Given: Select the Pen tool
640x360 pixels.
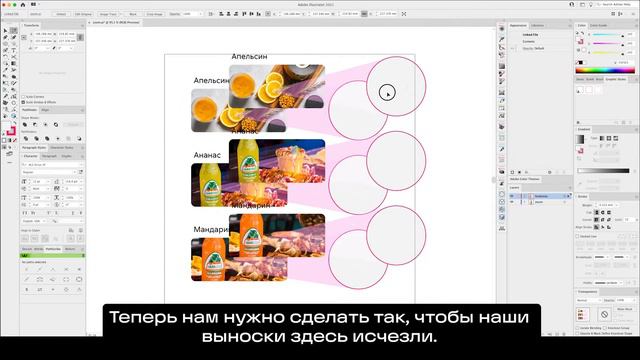Looking at the screenshot, I should (6, 37).
